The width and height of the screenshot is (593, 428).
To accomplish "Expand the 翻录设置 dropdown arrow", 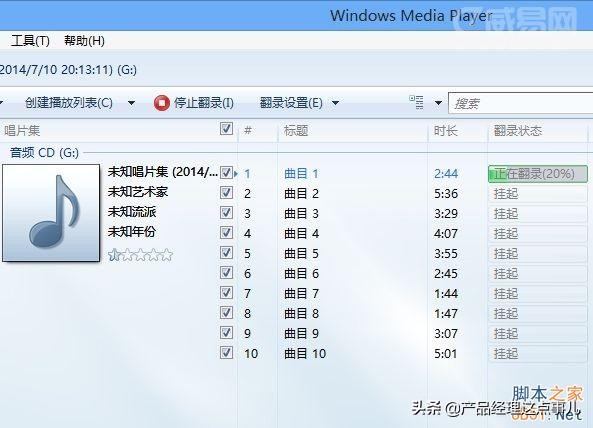I will click(x=335, y=103).
